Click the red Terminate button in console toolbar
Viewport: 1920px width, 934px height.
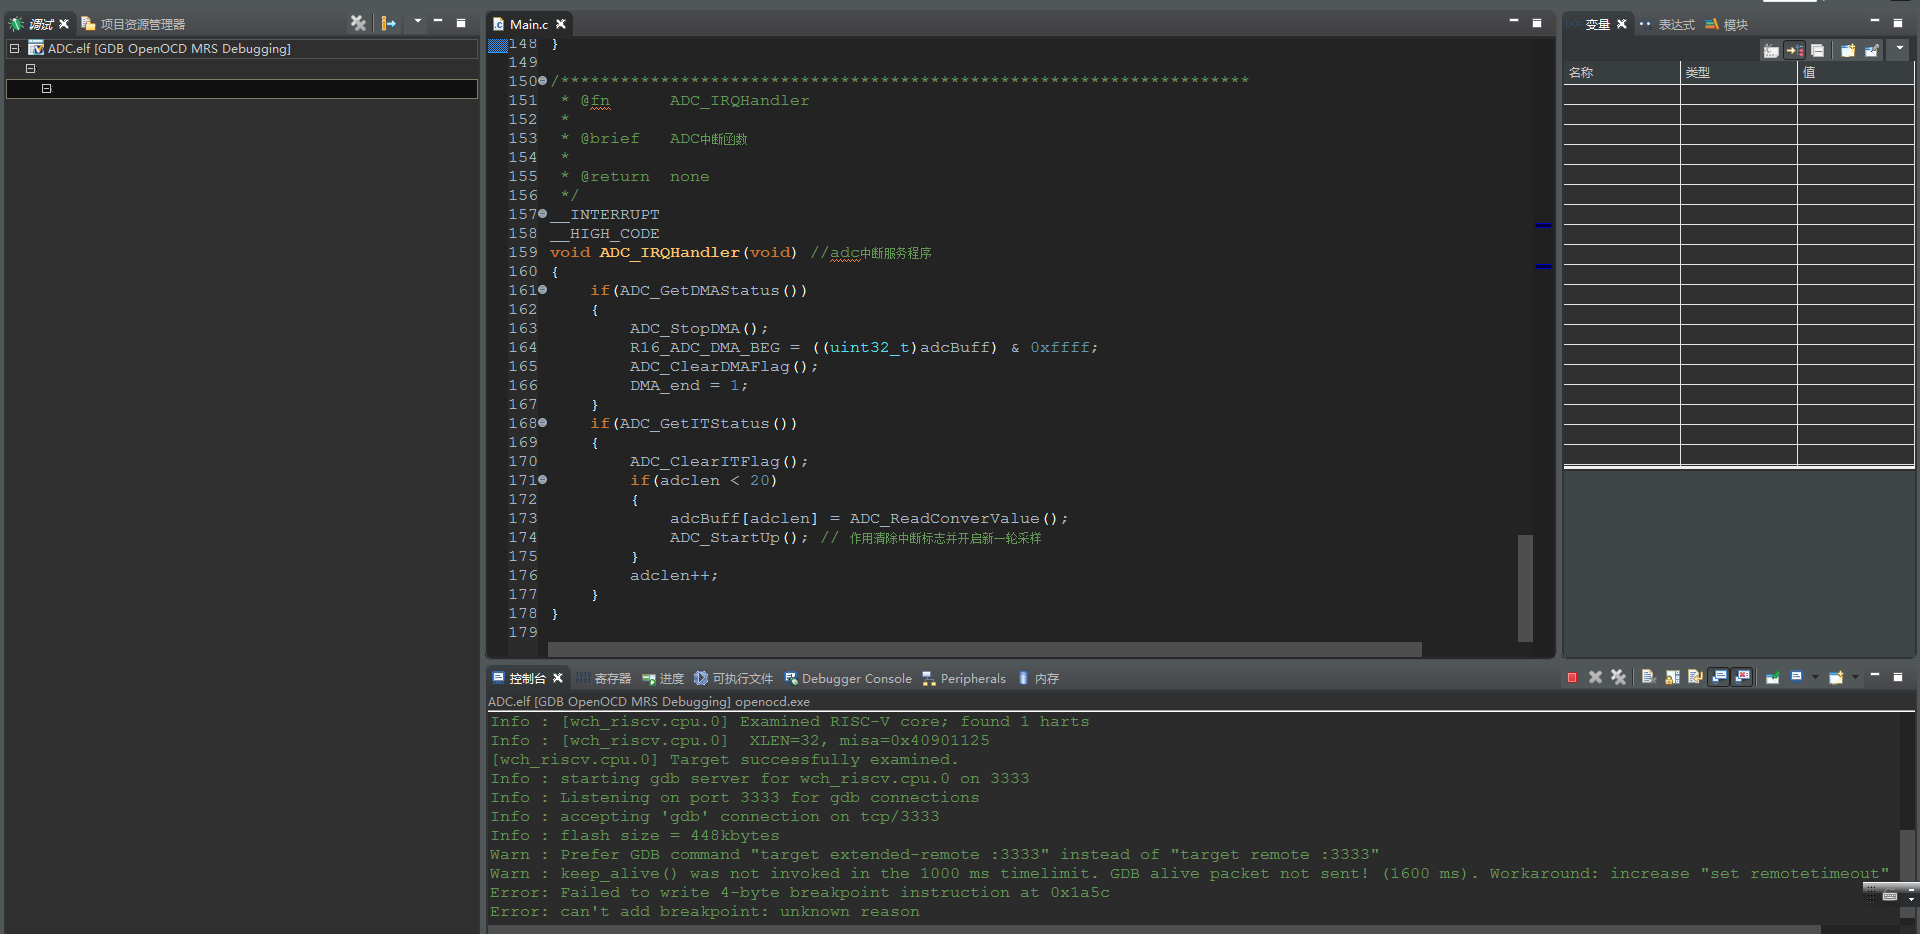pyautogui.click(x=1572, y=677)
